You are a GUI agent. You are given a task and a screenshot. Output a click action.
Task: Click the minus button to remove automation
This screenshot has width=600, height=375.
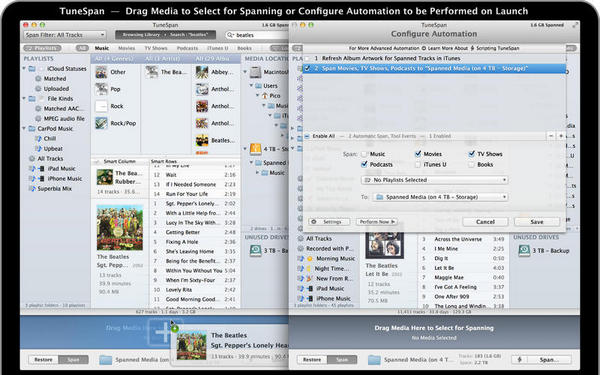[551, 136]
